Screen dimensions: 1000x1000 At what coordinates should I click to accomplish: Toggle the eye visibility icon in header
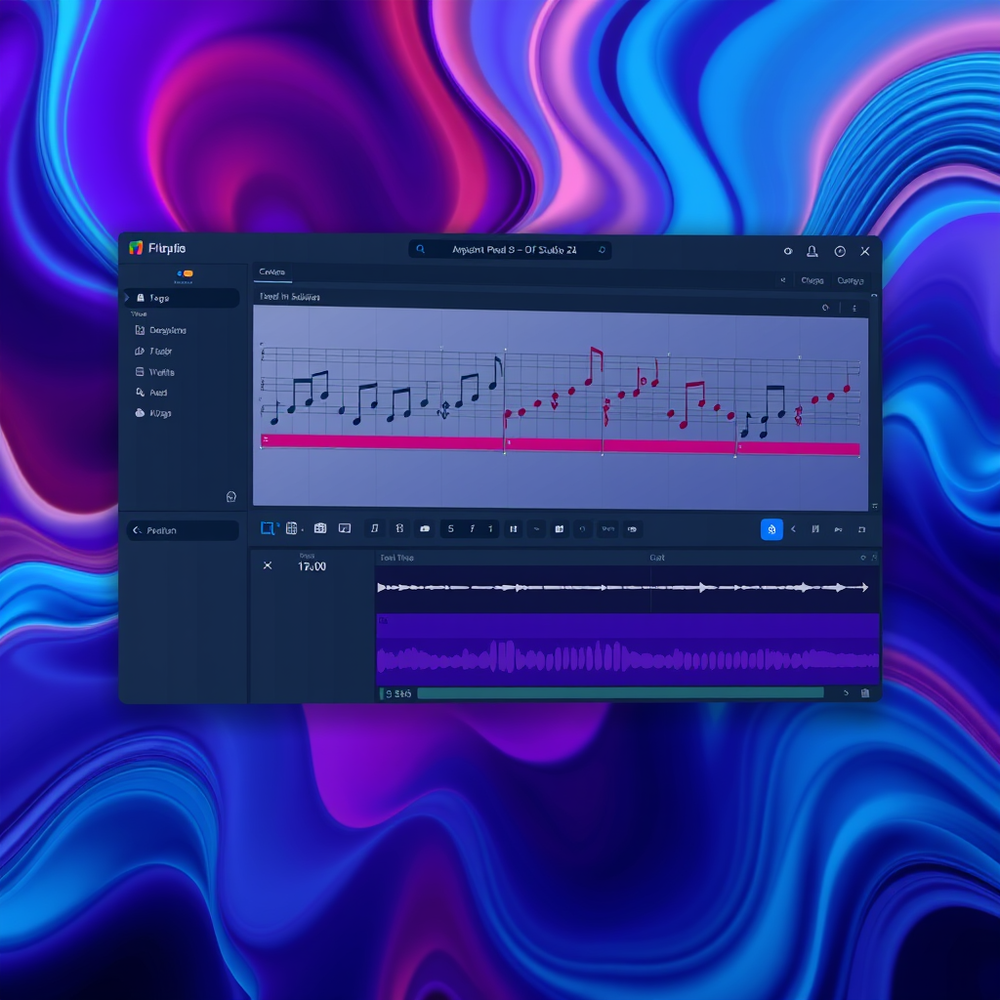[x=788, y=251]
